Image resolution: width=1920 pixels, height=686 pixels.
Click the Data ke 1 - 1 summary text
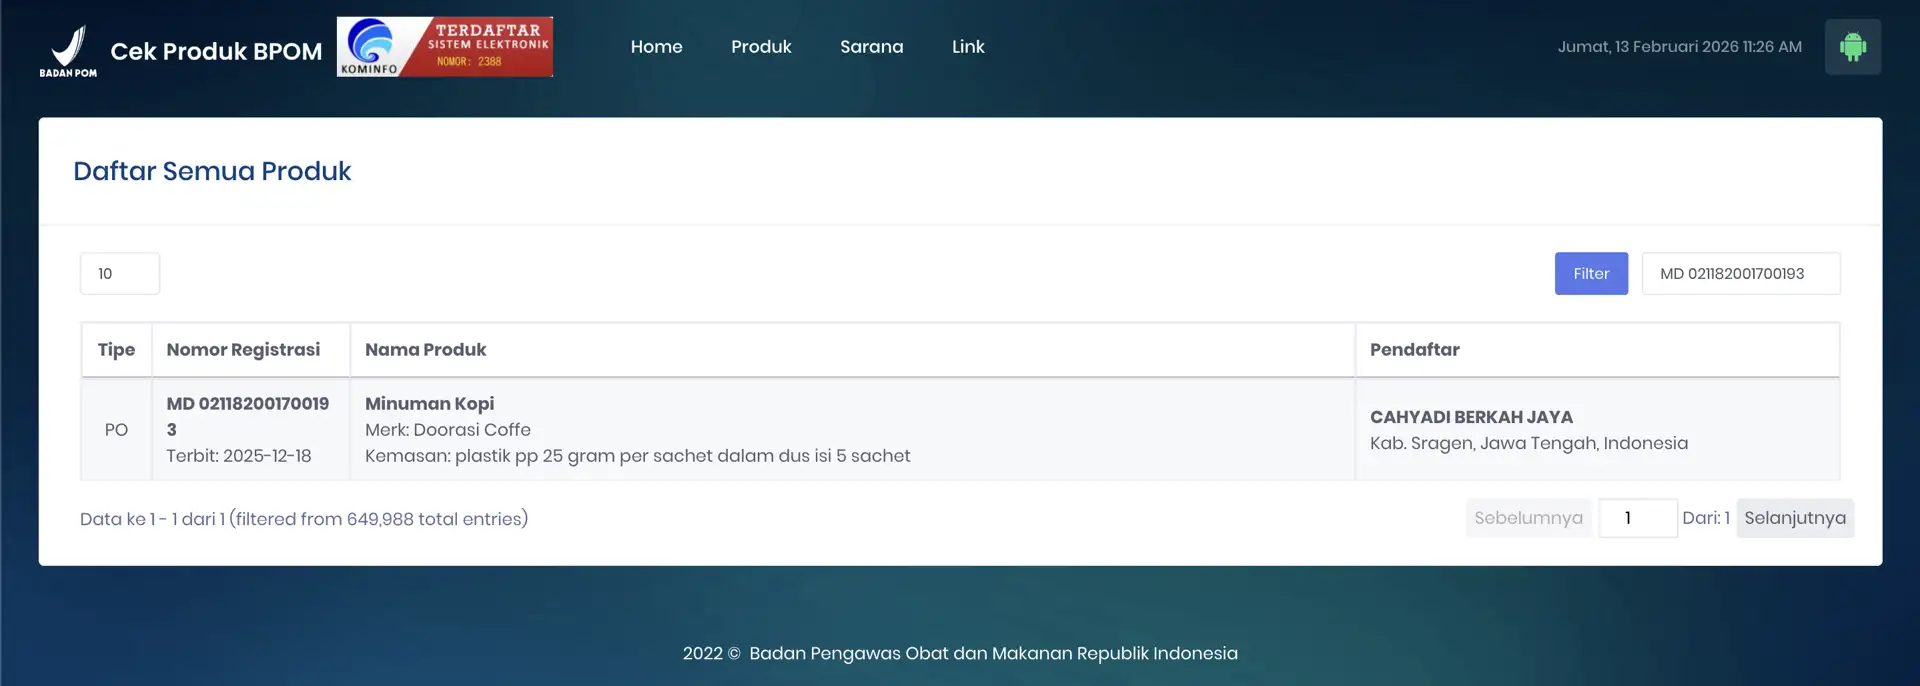(x=304, y=519)
